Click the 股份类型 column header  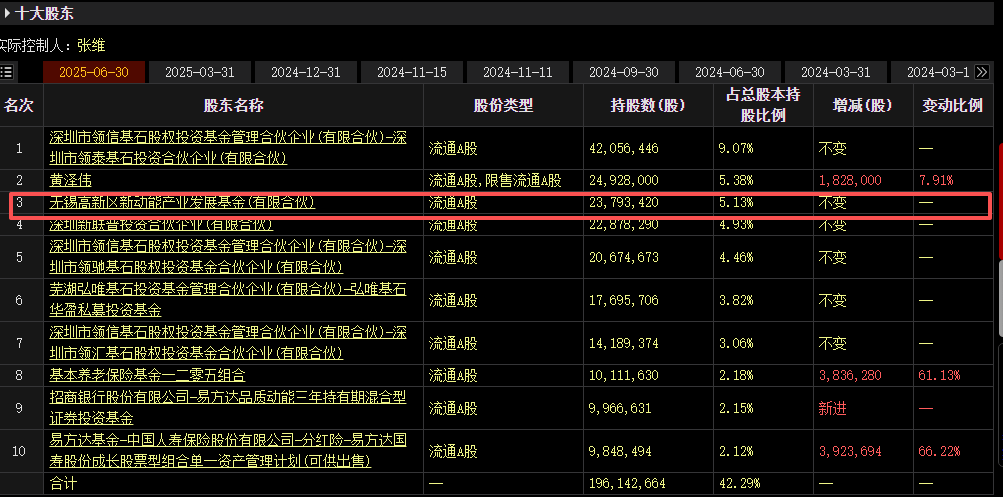click(503, 106)
